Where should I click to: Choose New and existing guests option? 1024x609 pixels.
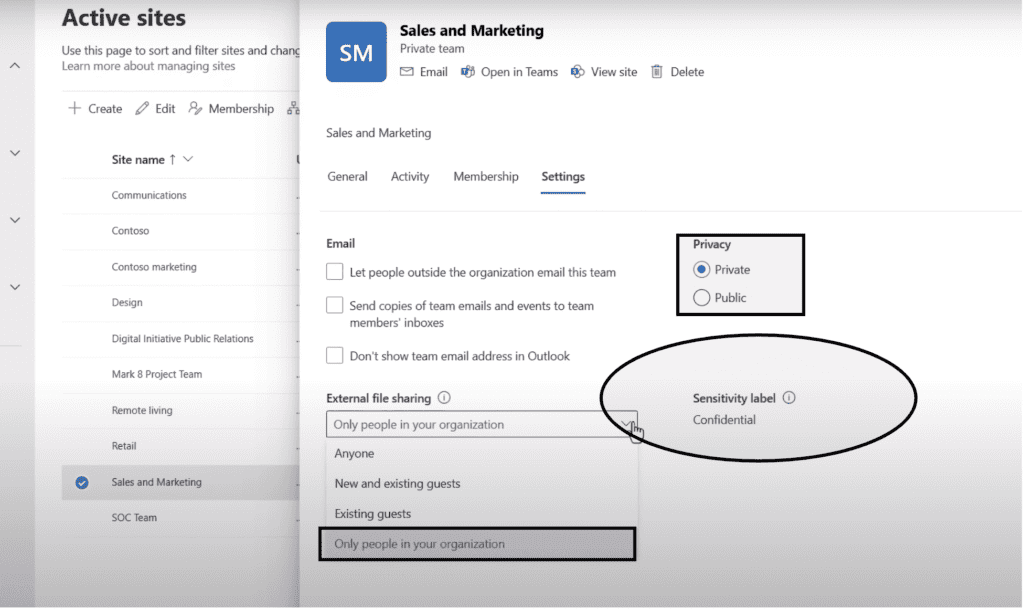pos(481,484)
